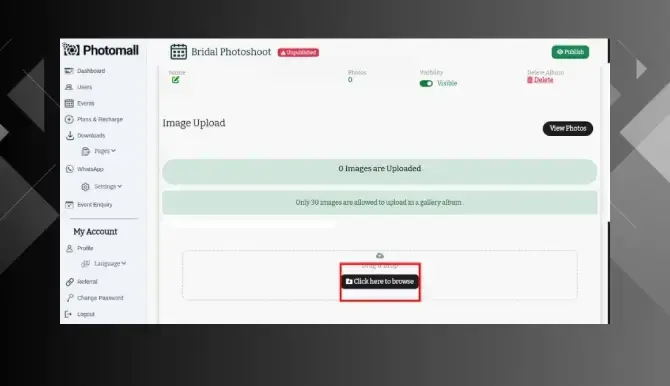Expand the Pages submenu chevron
Viewport: 670px width, 386px height.
[113, 151]
